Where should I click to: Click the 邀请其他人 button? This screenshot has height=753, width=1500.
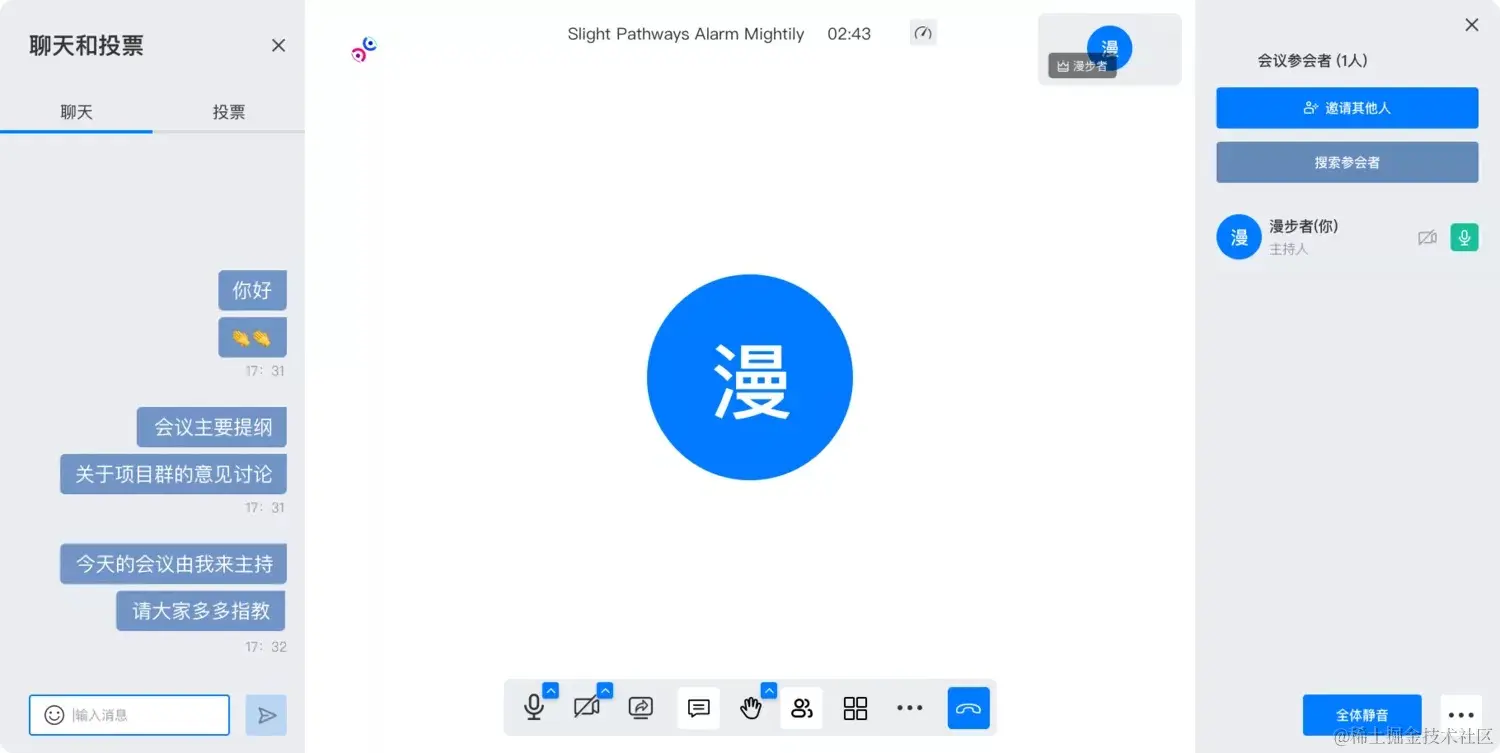1346,108
